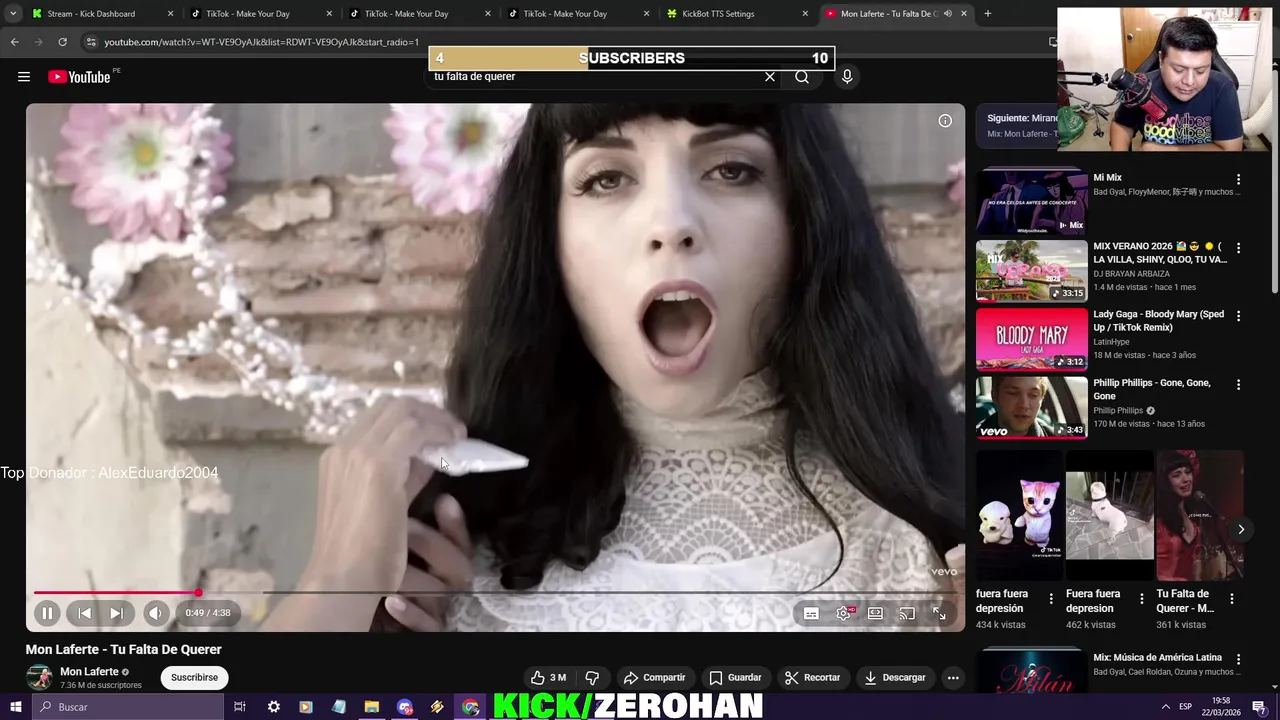The image size is (1280, 720).
Task: Open options menu for MIX VERANO 2026
Action: pos(1238,248)
